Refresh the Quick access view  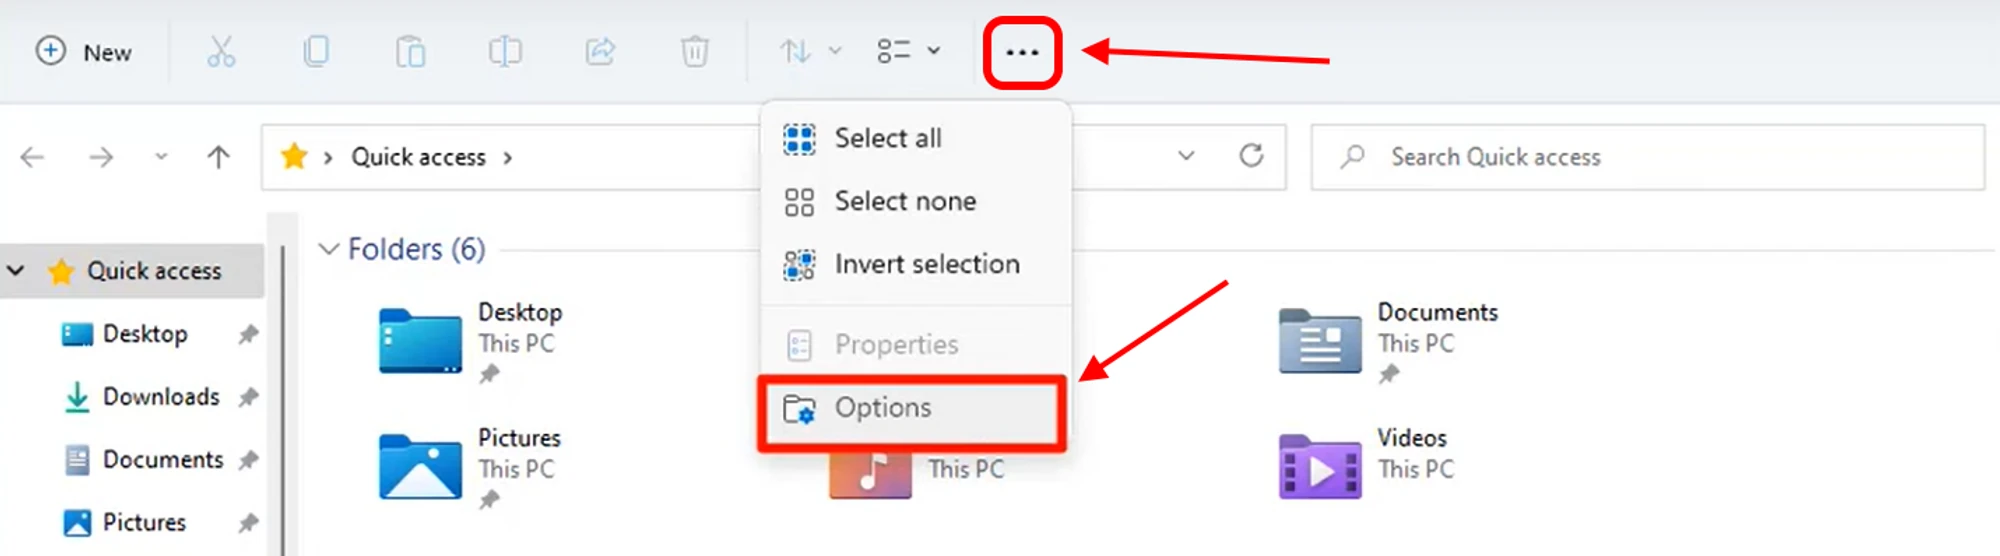(1251, 156)
